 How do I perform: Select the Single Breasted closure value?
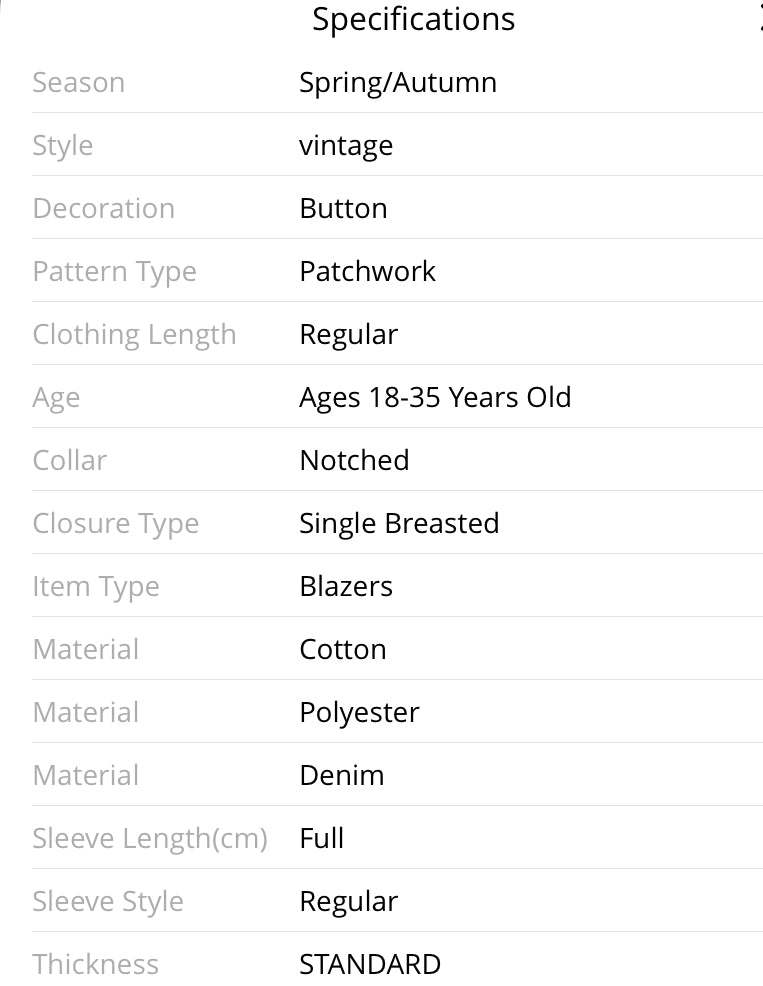[x=399, y=524]
